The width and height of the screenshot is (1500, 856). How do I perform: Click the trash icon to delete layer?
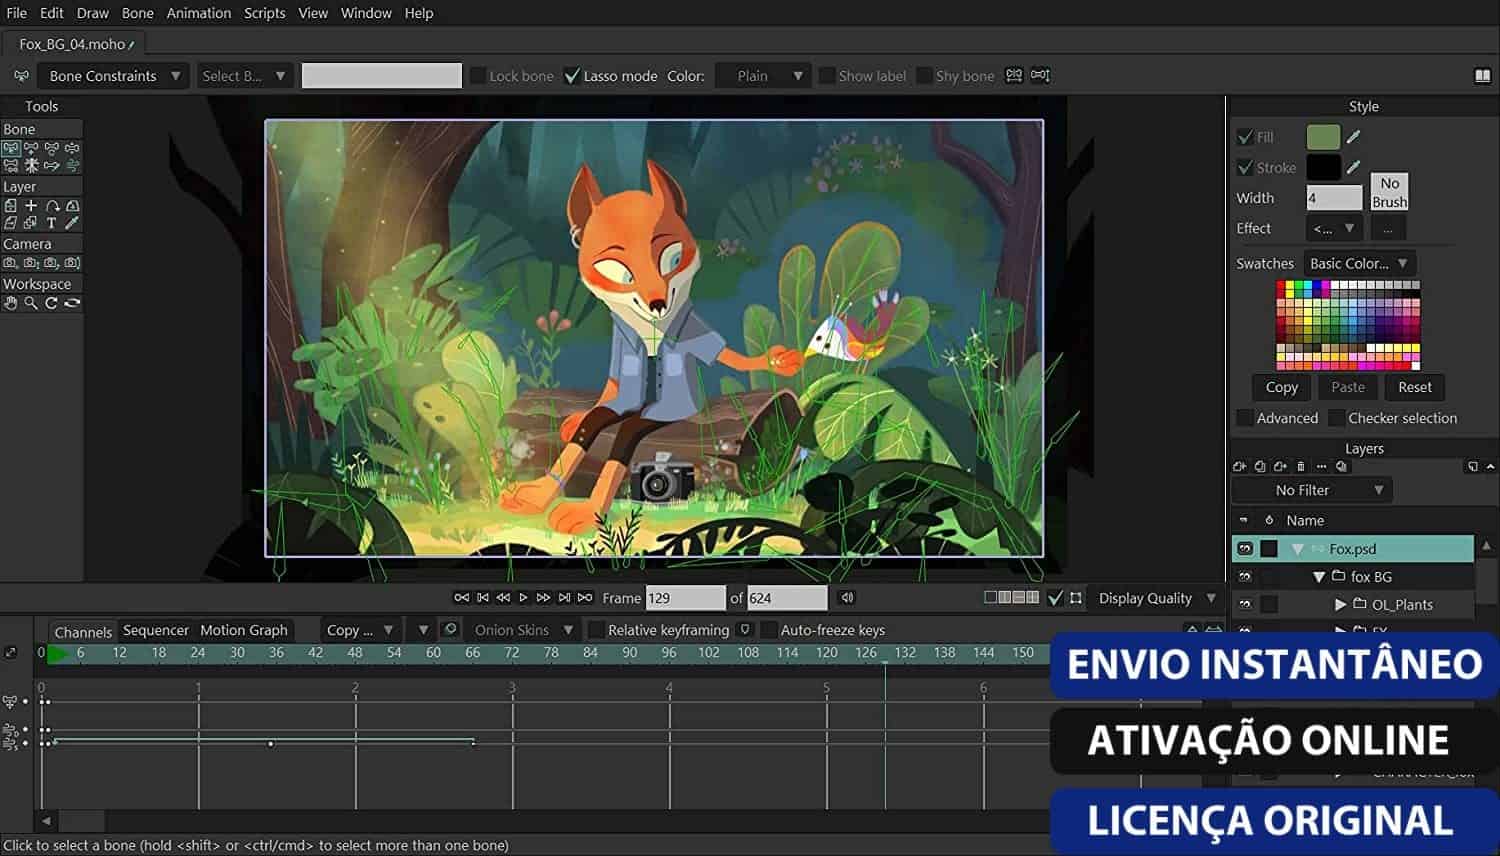(1301, 467)
